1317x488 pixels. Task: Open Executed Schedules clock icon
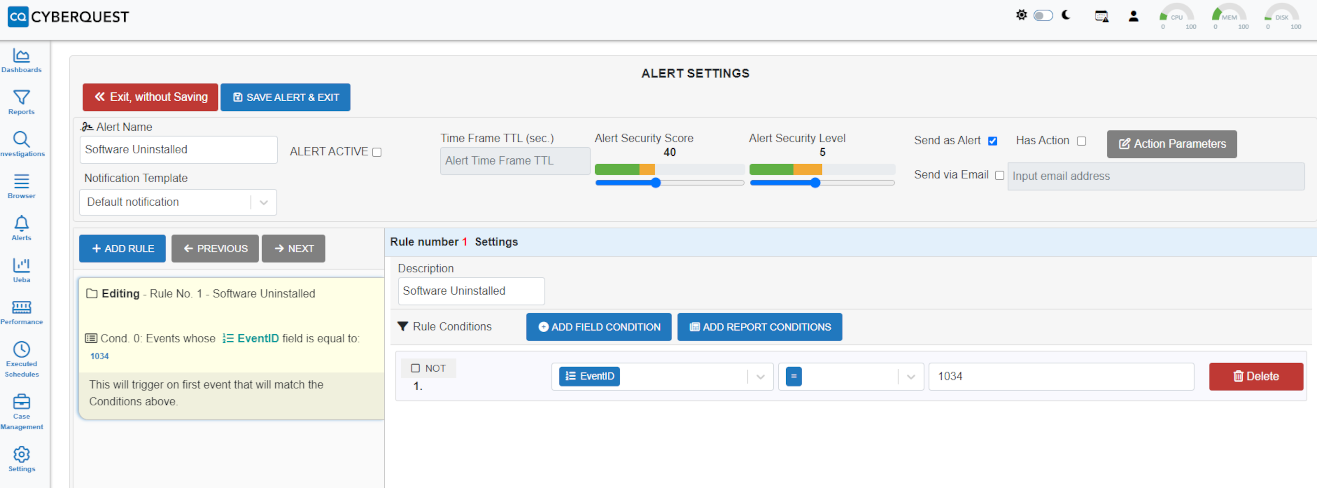point(21,349)
